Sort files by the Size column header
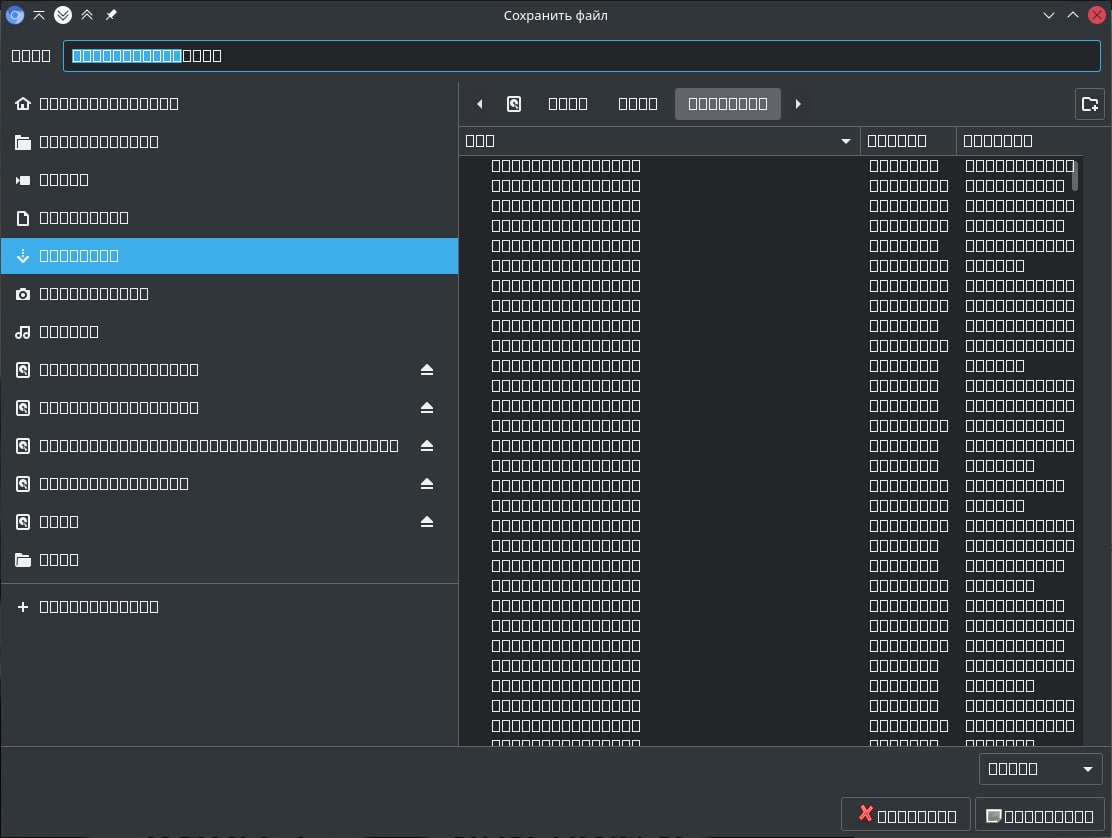This screenshot has width=1112, height=838. (908, 141)
